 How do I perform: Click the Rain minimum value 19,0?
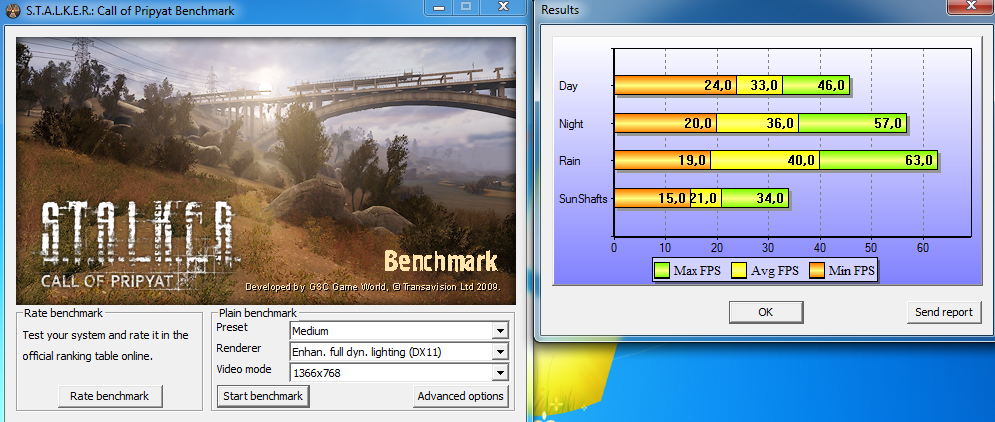click(x=692, y=161)
